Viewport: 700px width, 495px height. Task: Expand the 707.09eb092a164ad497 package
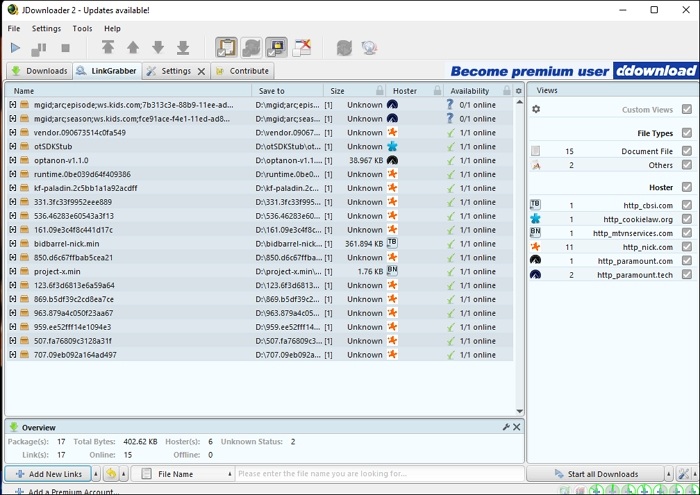tap(12, 354)
